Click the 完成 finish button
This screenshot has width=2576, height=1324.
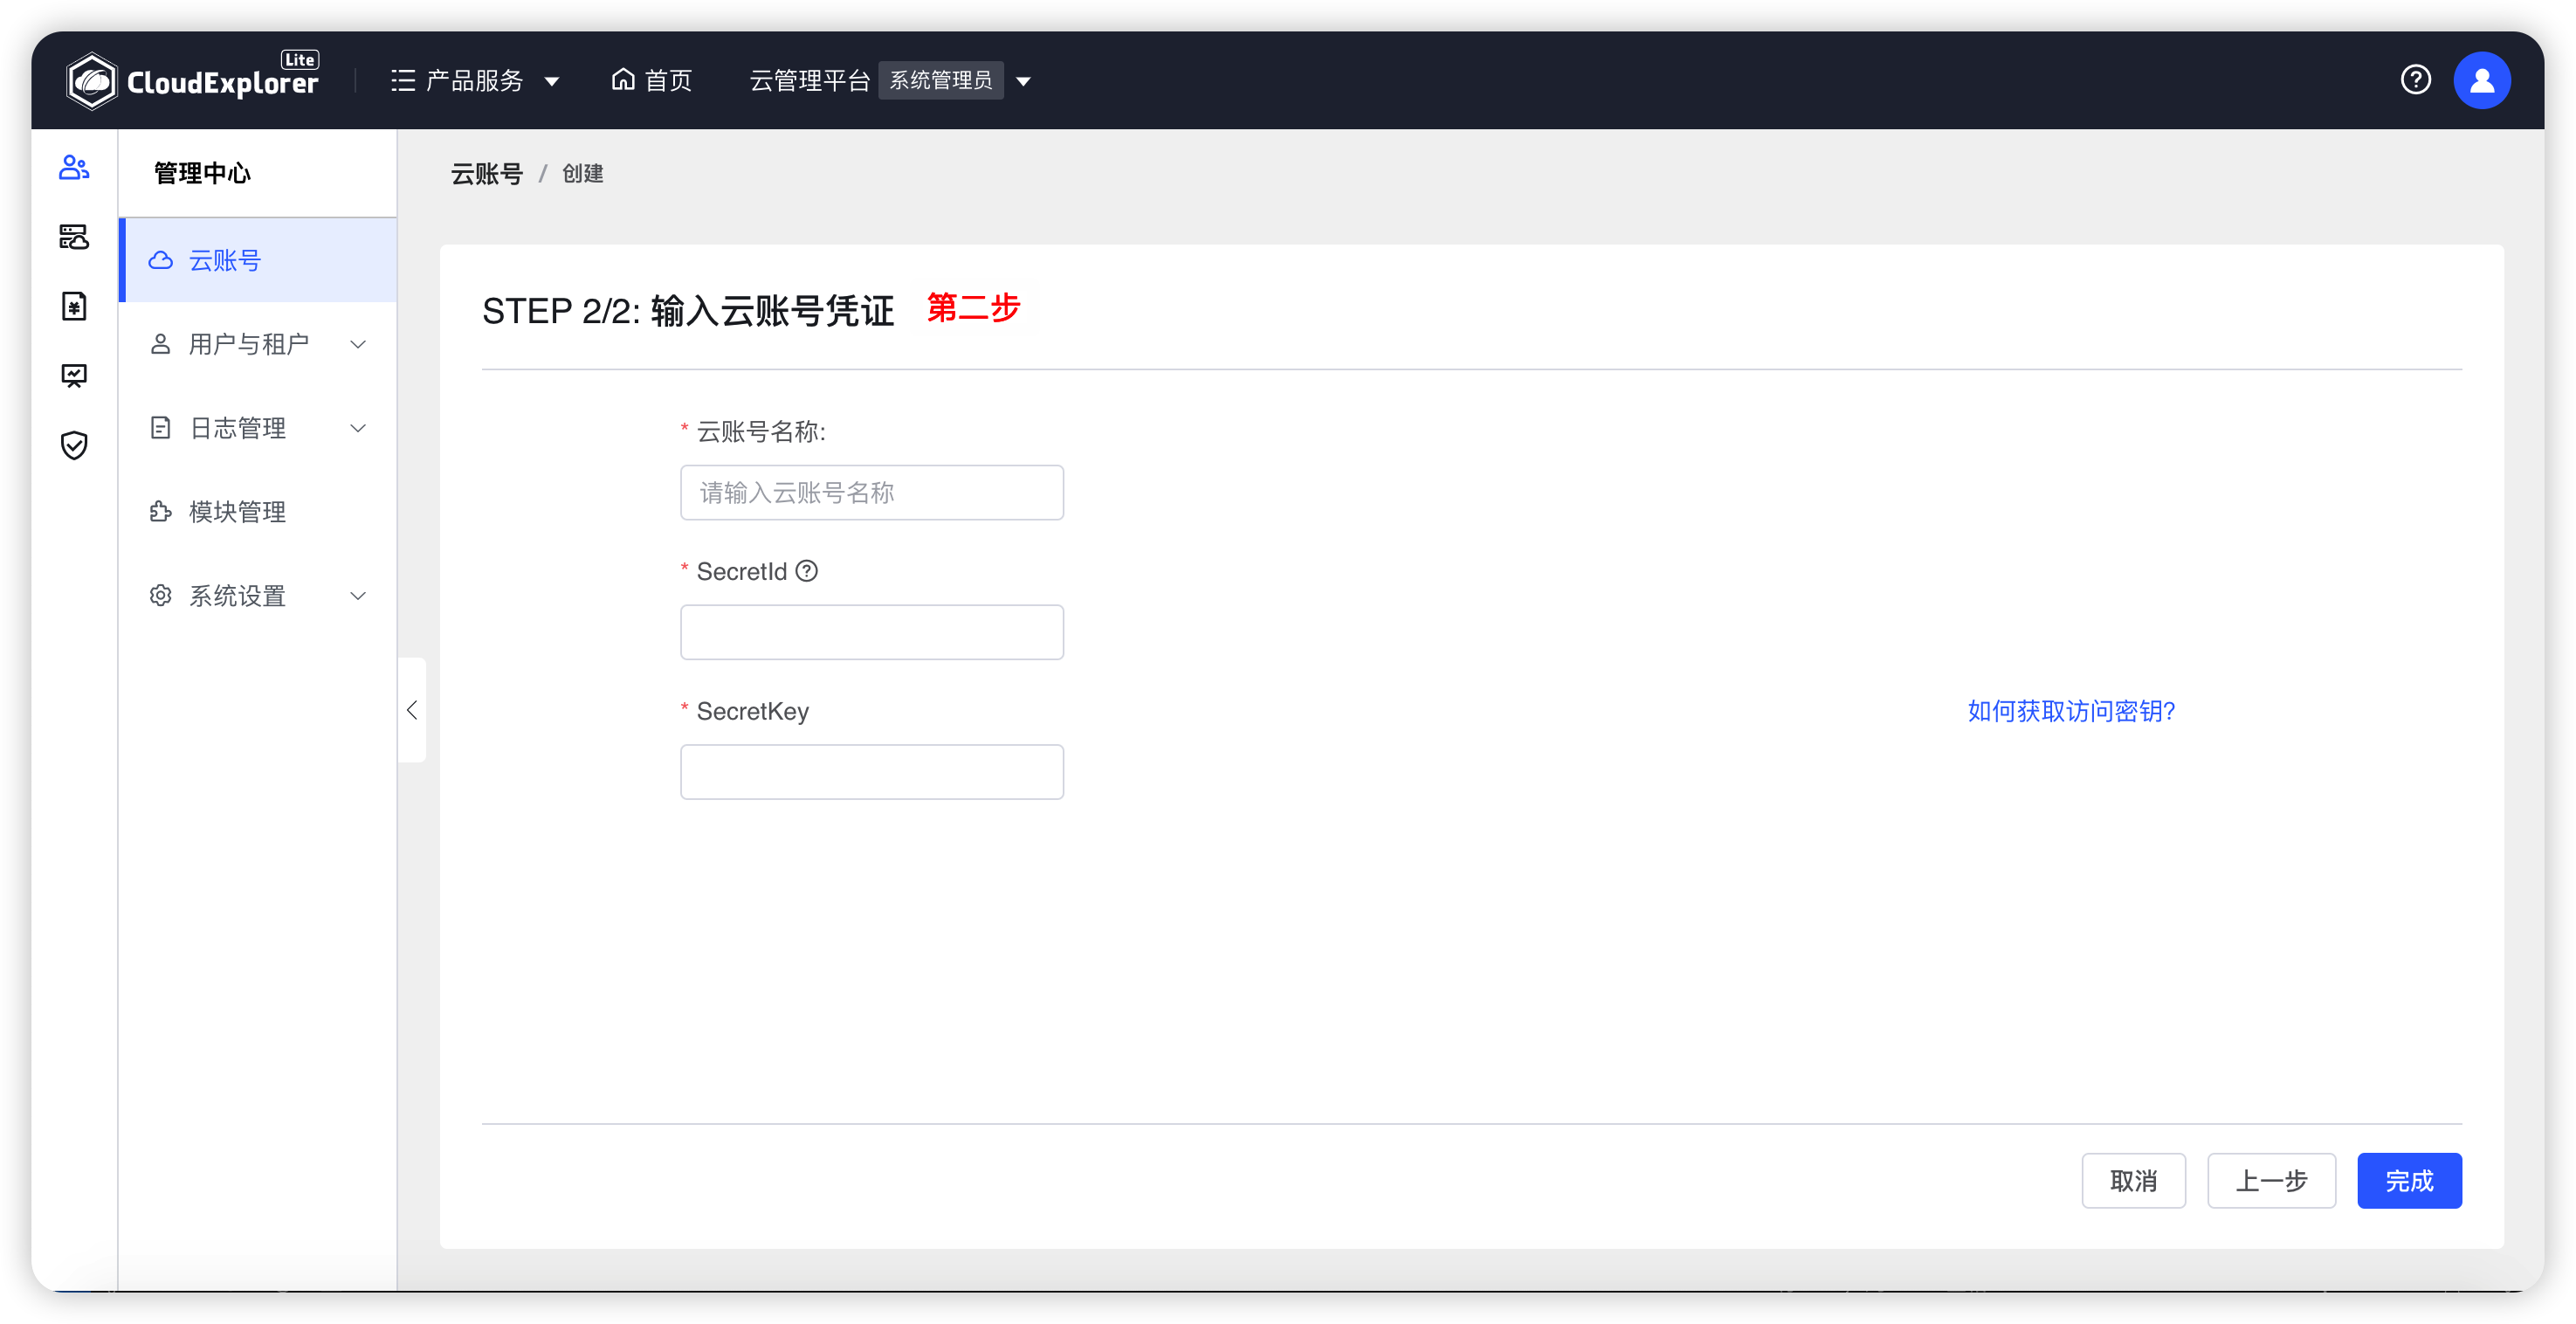pyautogui.click(x=2409, y=1181)
